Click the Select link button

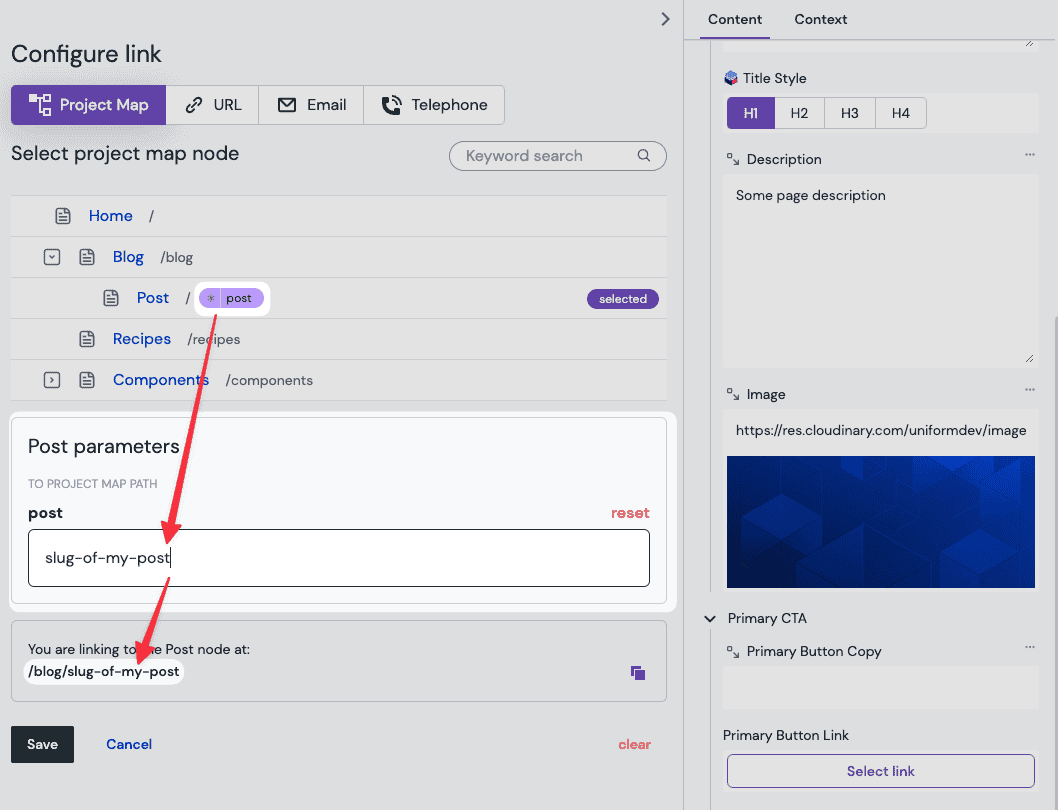click(881, 772)
